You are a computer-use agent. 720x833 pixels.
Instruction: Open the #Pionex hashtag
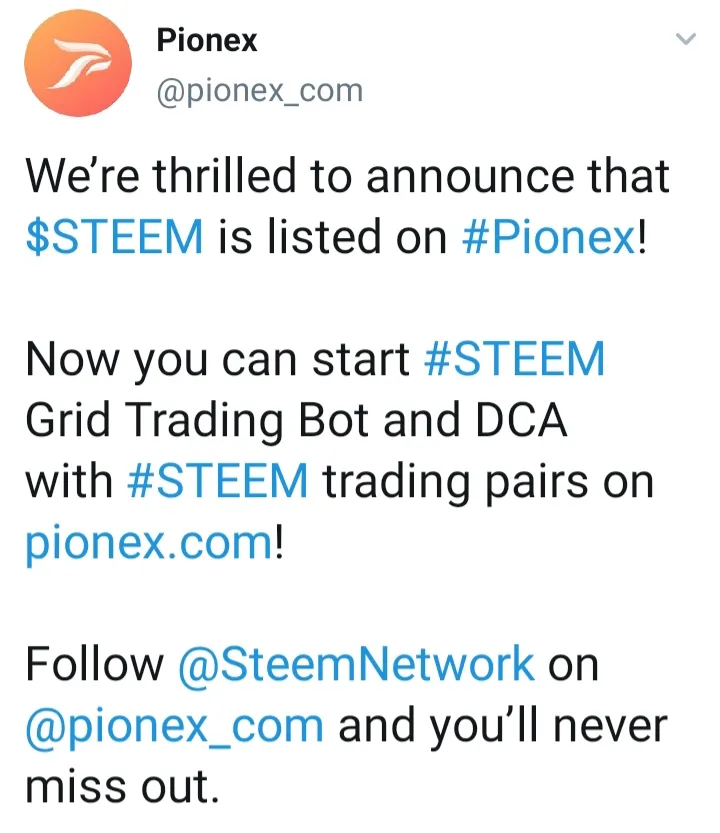tap(548, 236)
